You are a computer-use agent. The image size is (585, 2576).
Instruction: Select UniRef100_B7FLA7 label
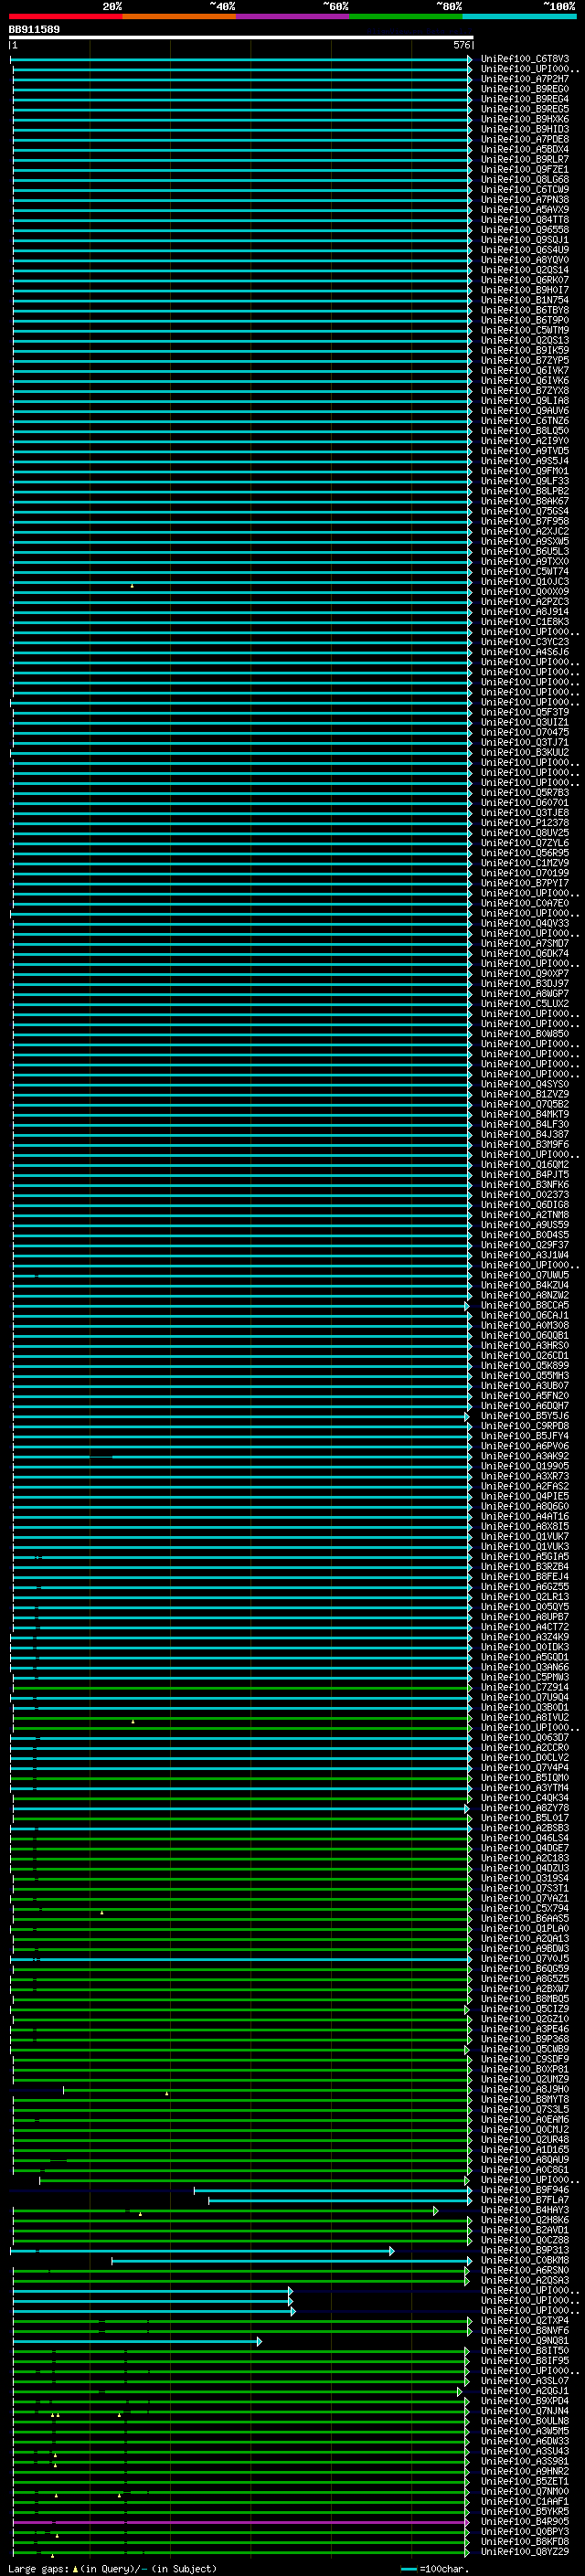525,2200
